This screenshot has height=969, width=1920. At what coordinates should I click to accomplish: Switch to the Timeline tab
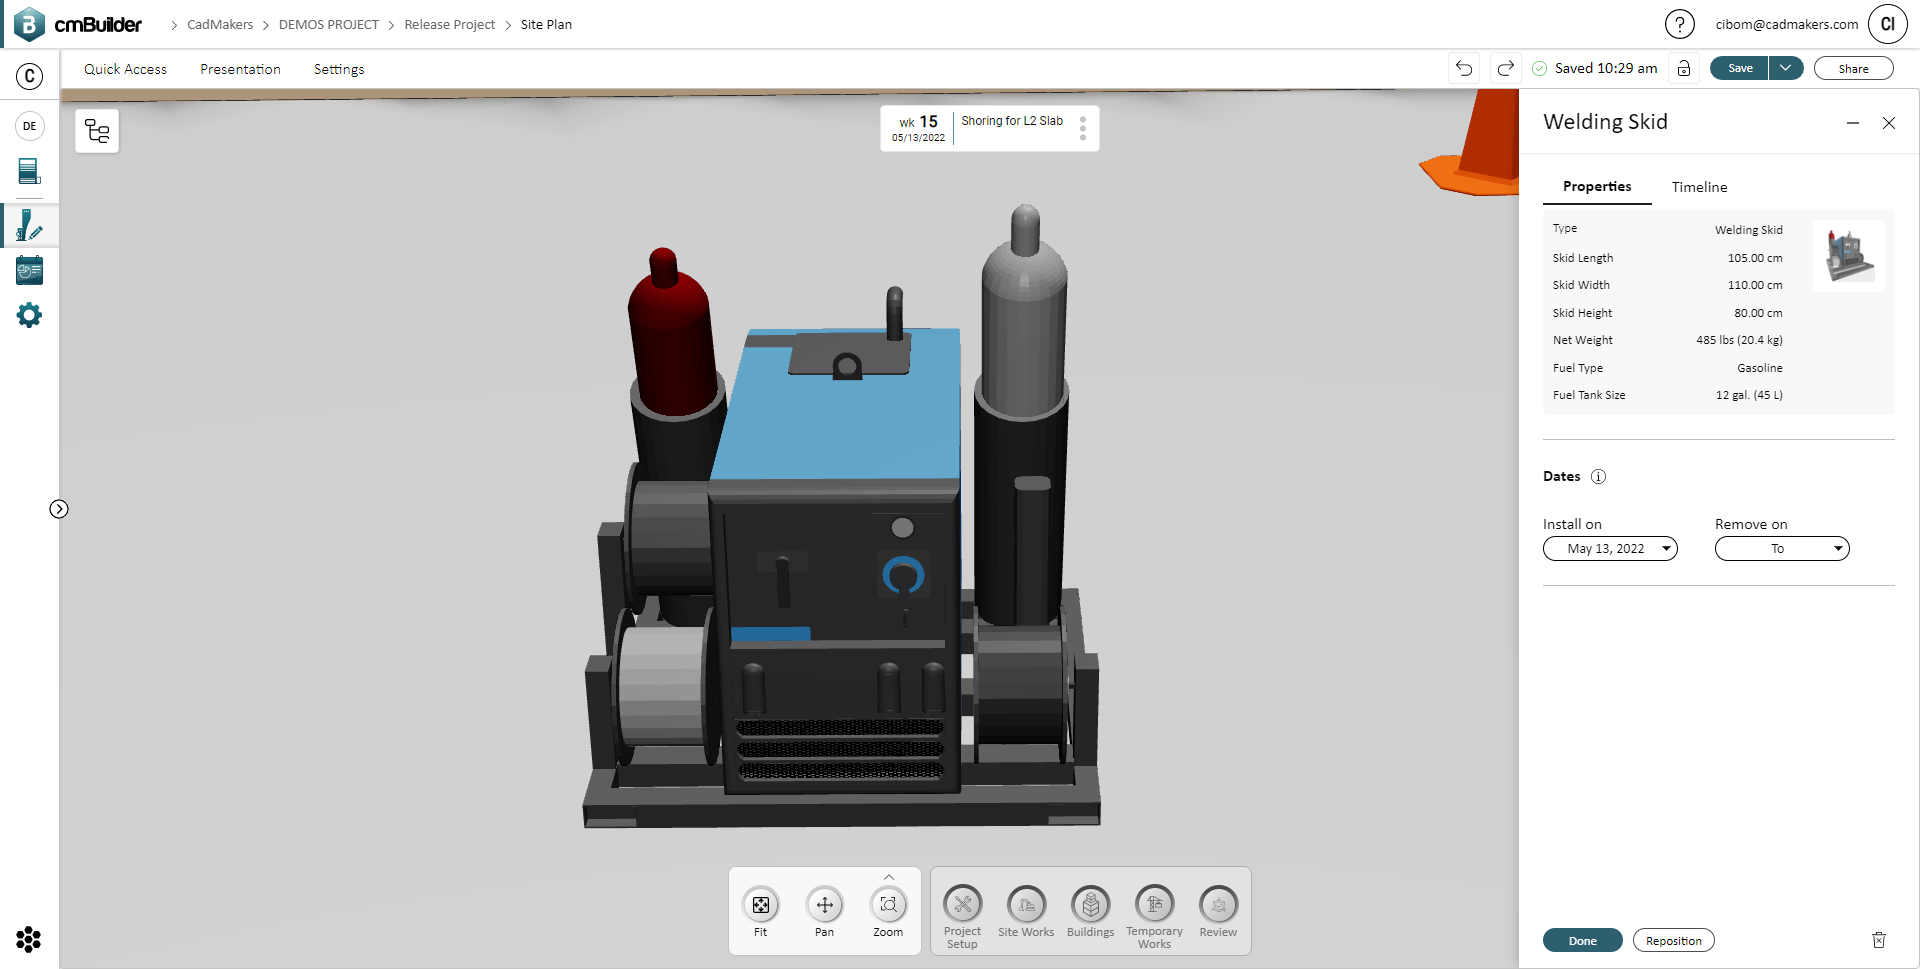tap(1699, 187)
